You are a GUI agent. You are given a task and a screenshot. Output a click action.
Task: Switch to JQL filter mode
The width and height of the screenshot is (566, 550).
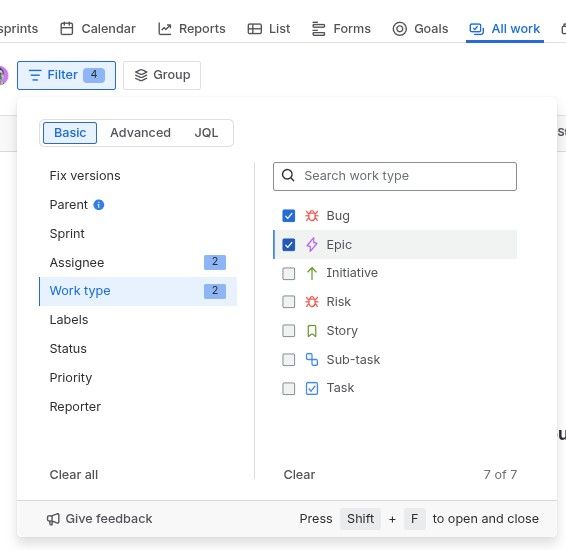pyautogui.click(x=206, y=133)
